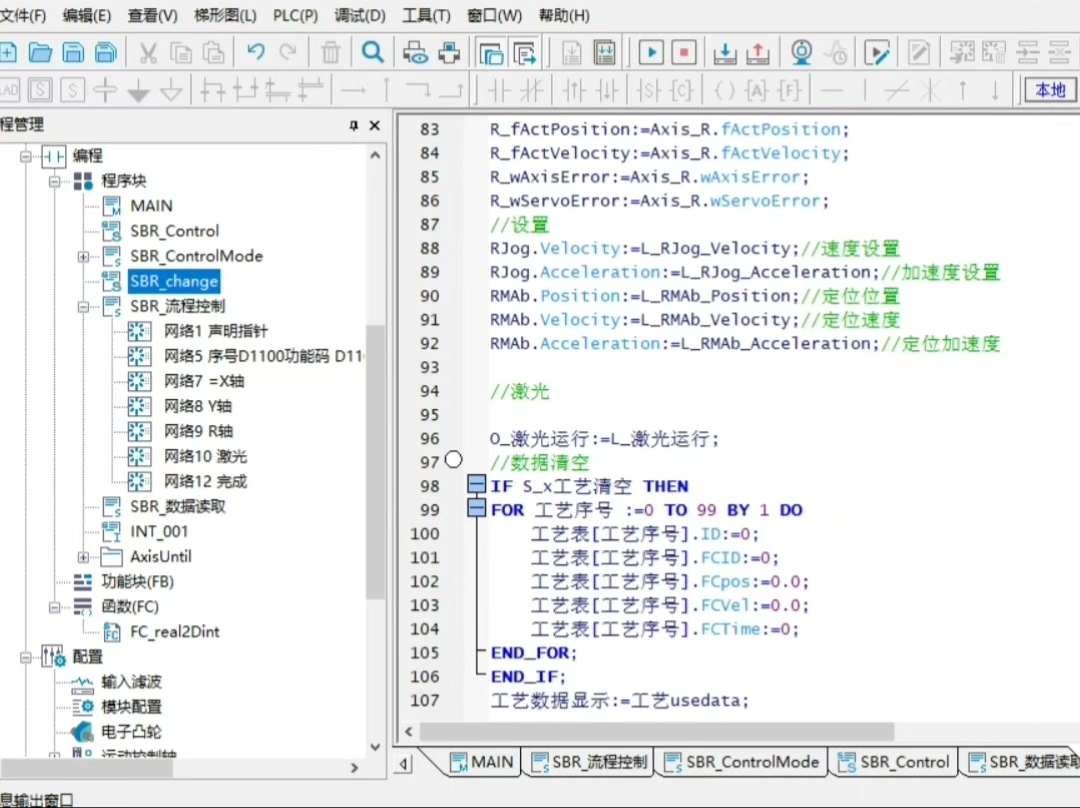
Task: Click the print preview icon
Action: click(x=415, y=52)
